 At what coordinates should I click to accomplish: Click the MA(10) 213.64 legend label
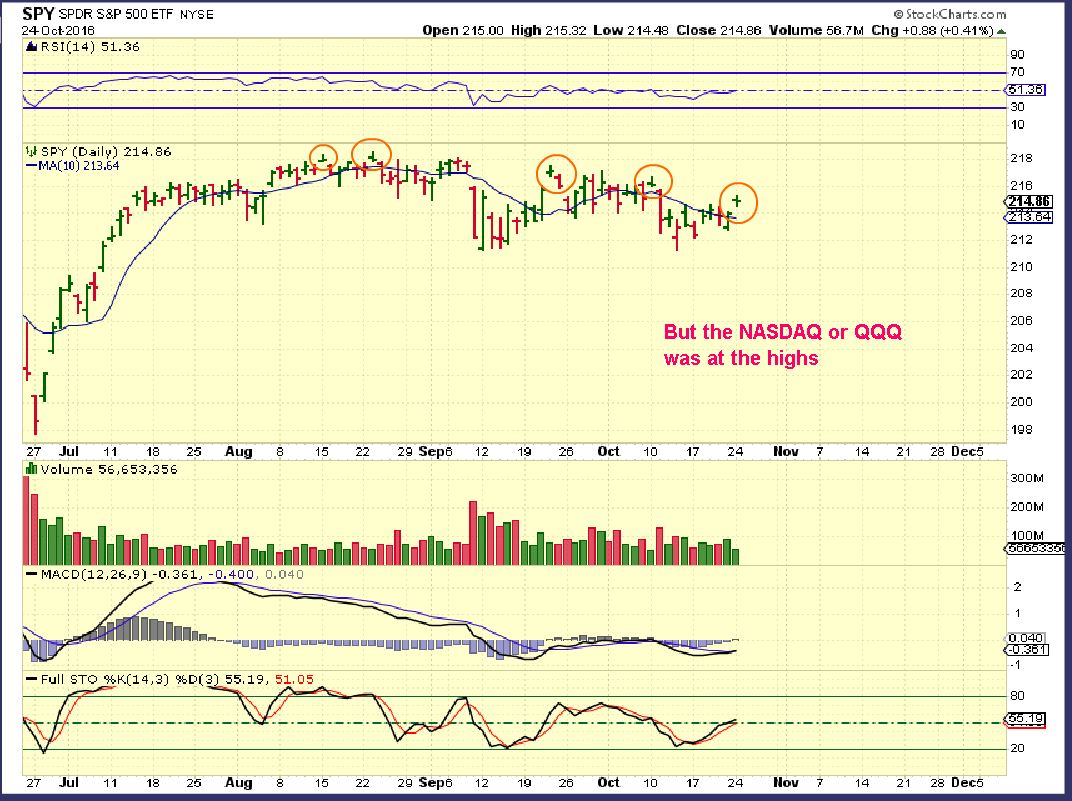click(79, 166)
